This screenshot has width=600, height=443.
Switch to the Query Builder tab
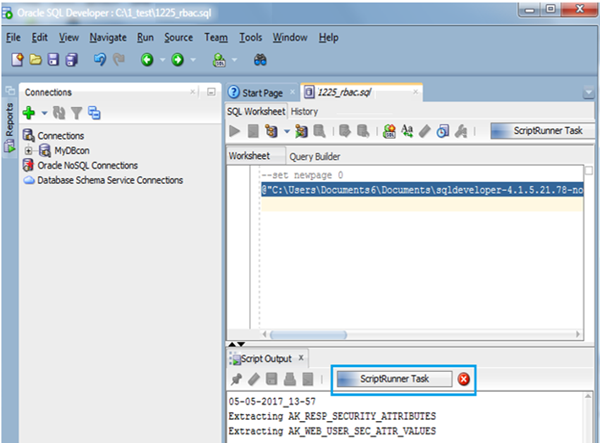315,157
